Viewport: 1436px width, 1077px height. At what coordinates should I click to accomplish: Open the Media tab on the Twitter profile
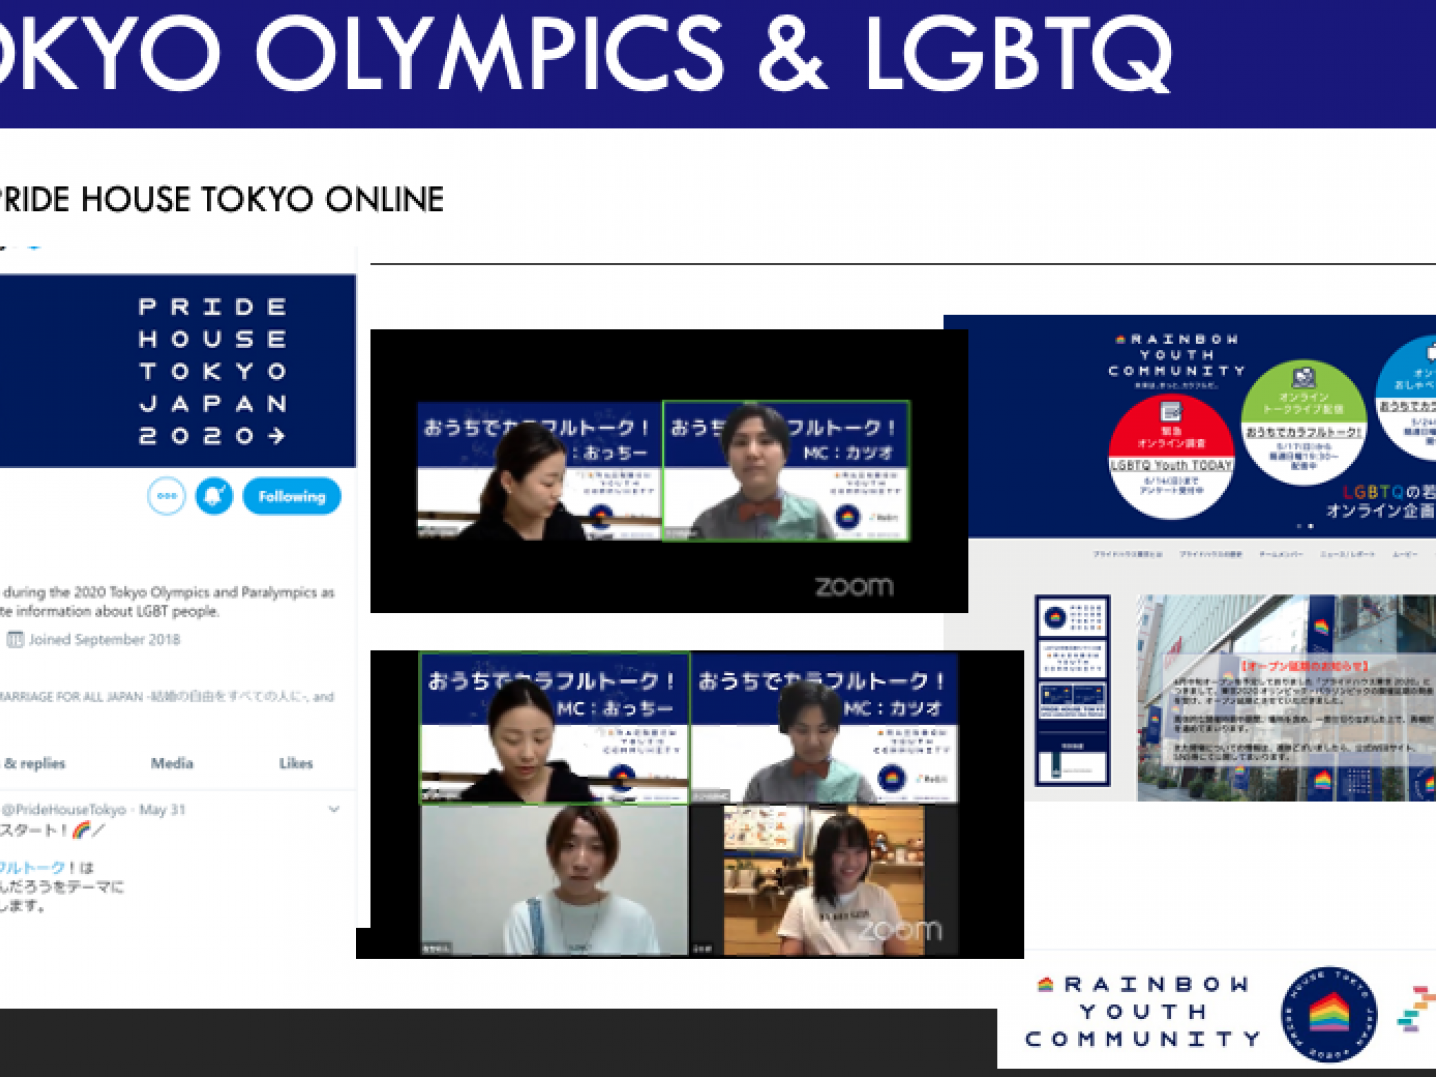coord(172,763)
